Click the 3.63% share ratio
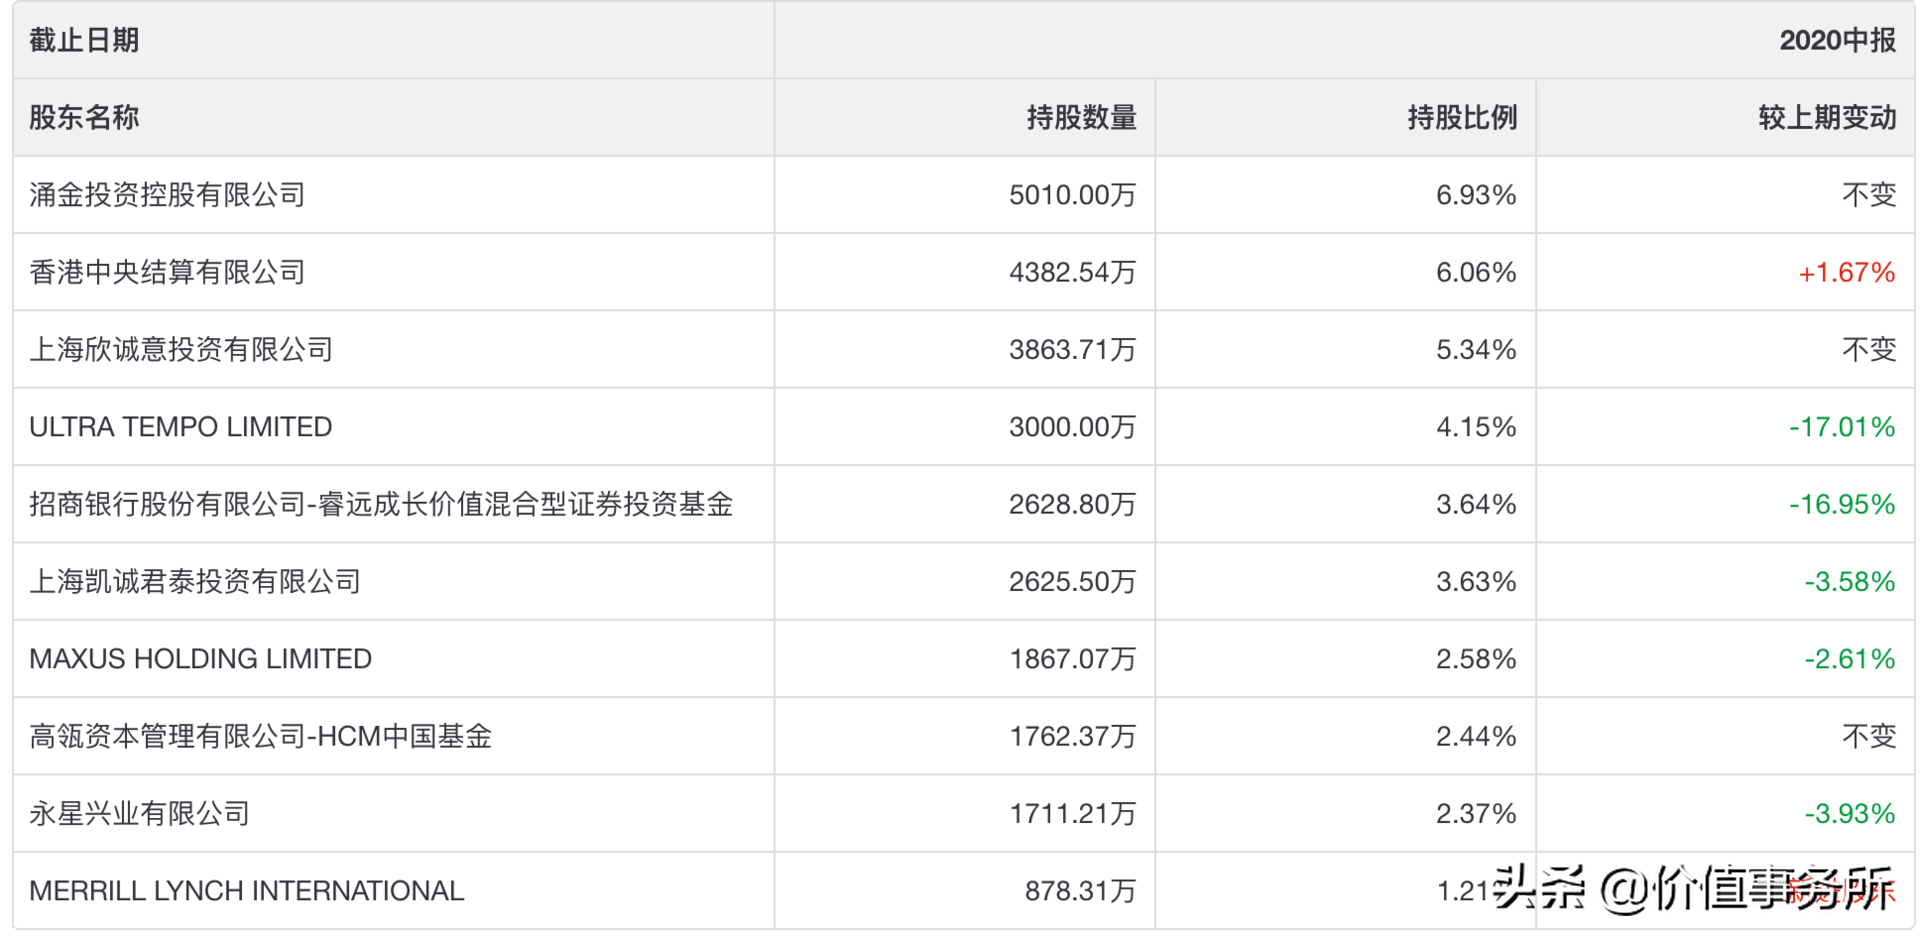 tap(1476, 581)
